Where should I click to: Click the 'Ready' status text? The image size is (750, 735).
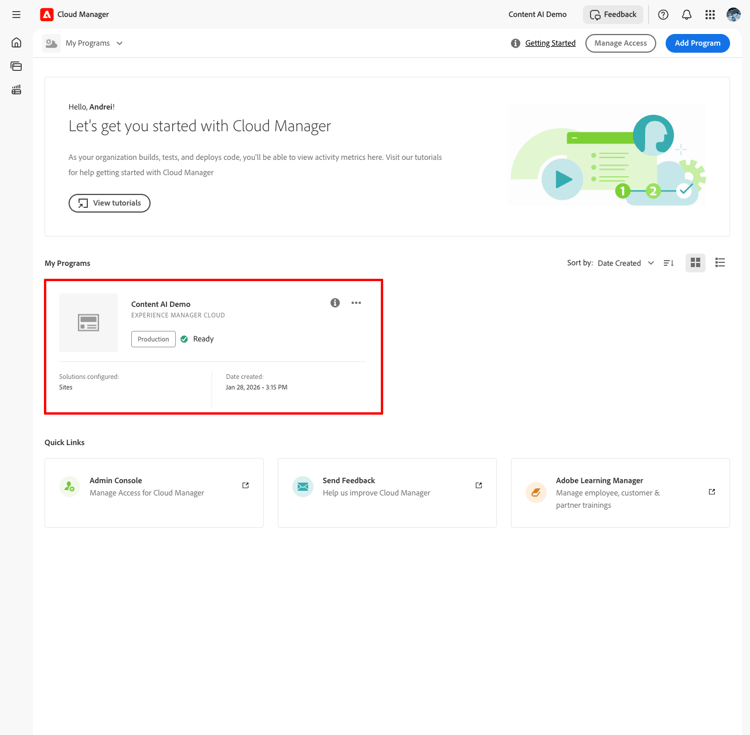[203, 339]
